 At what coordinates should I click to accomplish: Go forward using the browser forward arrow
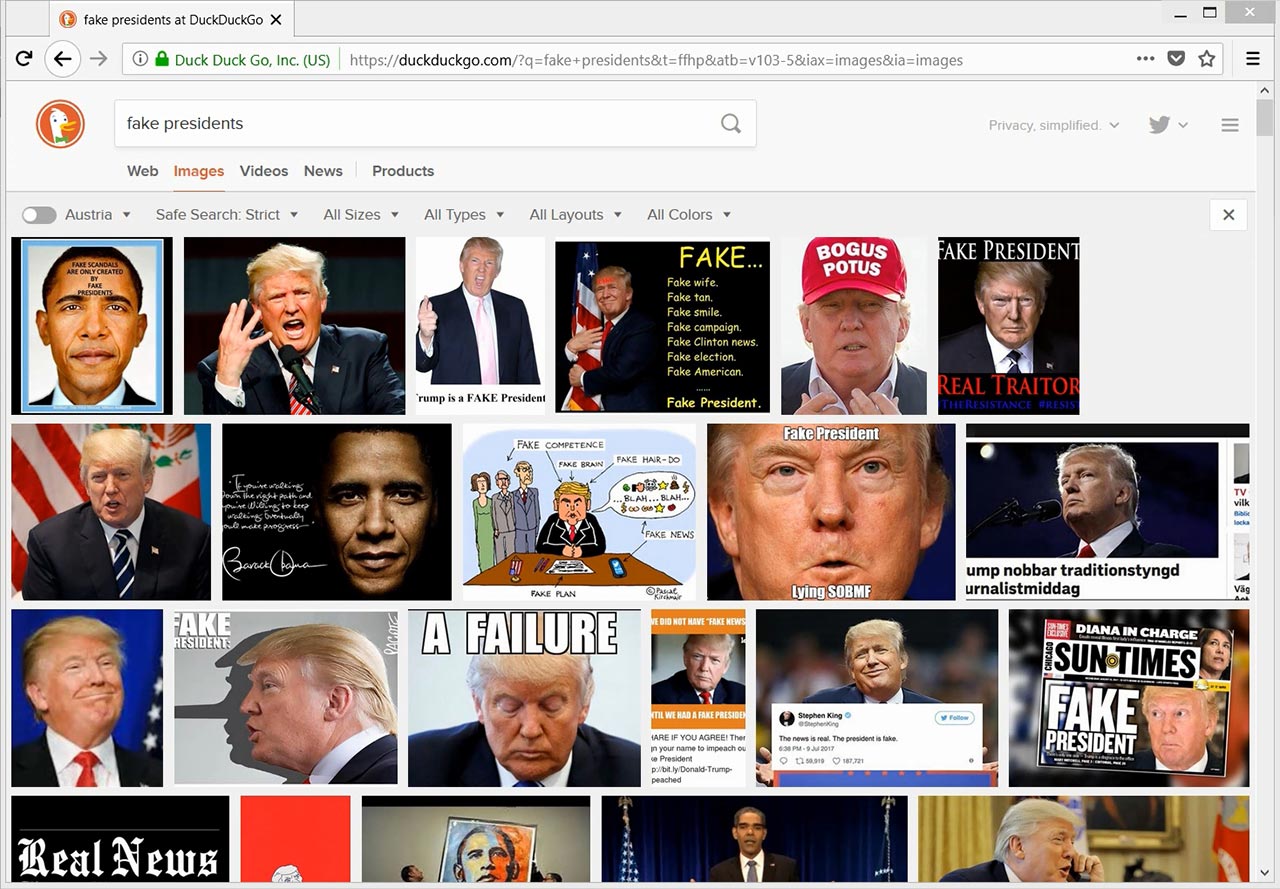pos(98,59)
